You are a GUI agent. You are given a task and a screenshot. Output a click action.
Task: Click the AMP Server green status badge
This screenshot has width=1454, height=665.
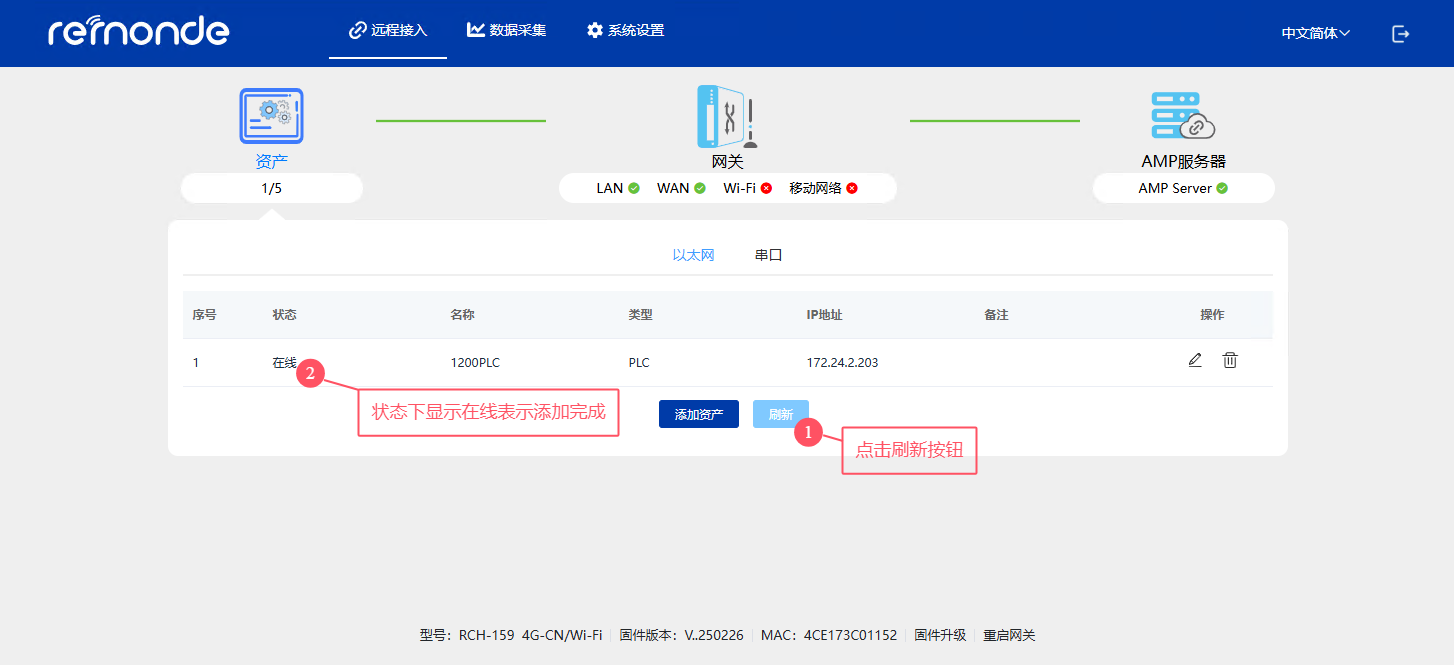1222,188
